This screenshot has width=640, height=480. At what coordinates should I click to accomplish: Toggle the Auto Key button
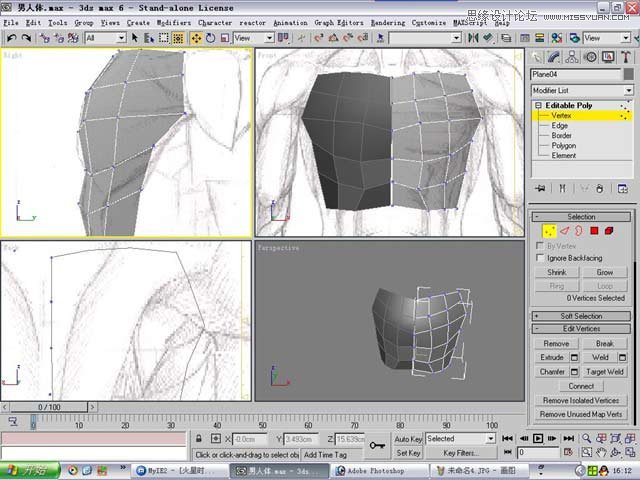pos(408,439)
